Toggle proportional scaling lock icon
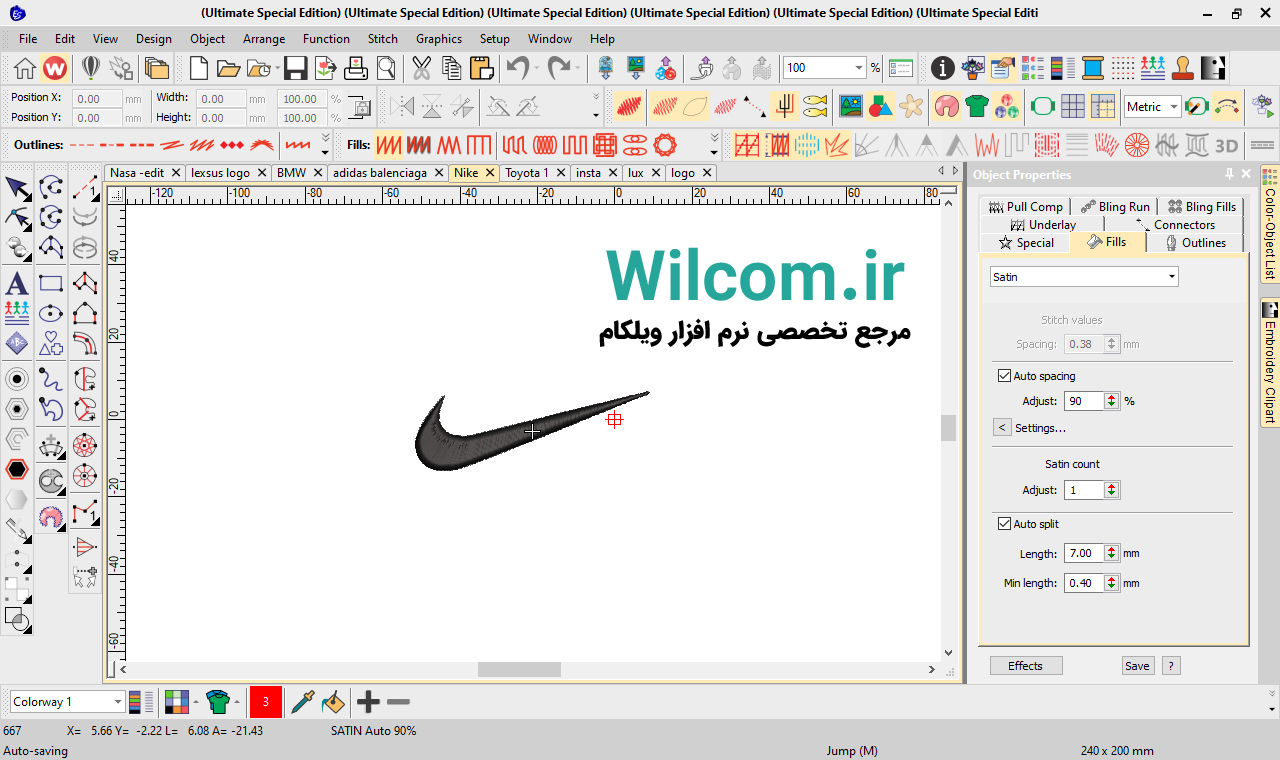 360,108
